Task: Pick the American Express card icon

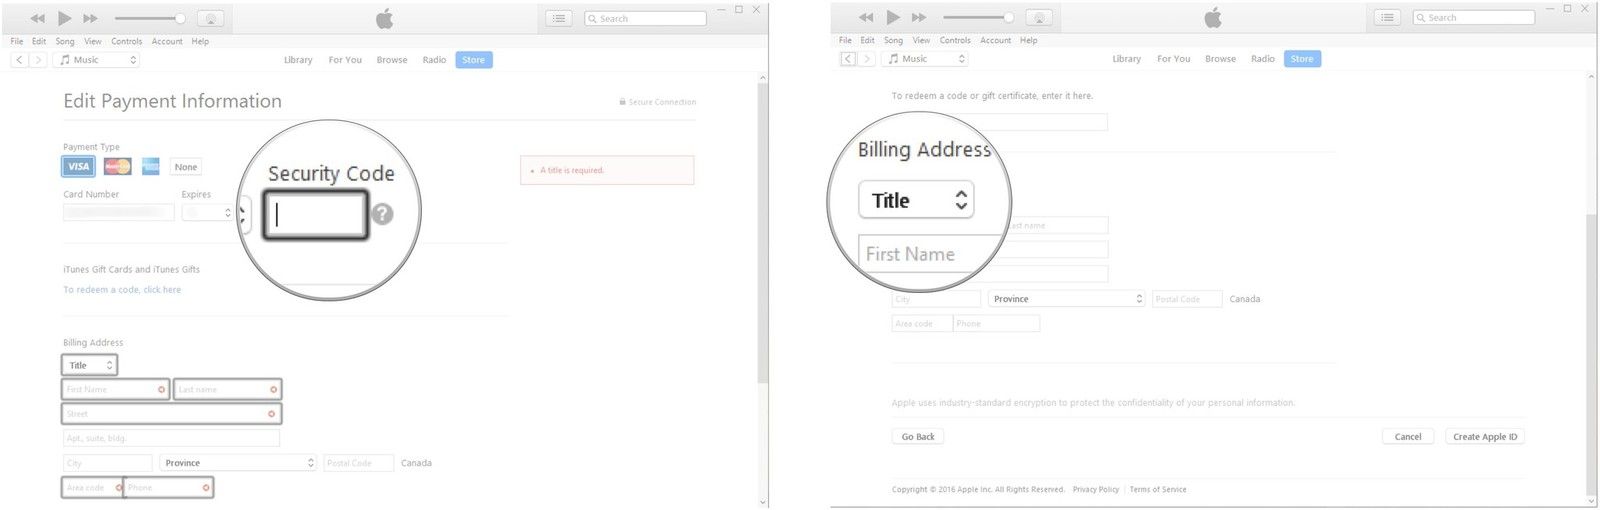Action: (x=151, y=167)
